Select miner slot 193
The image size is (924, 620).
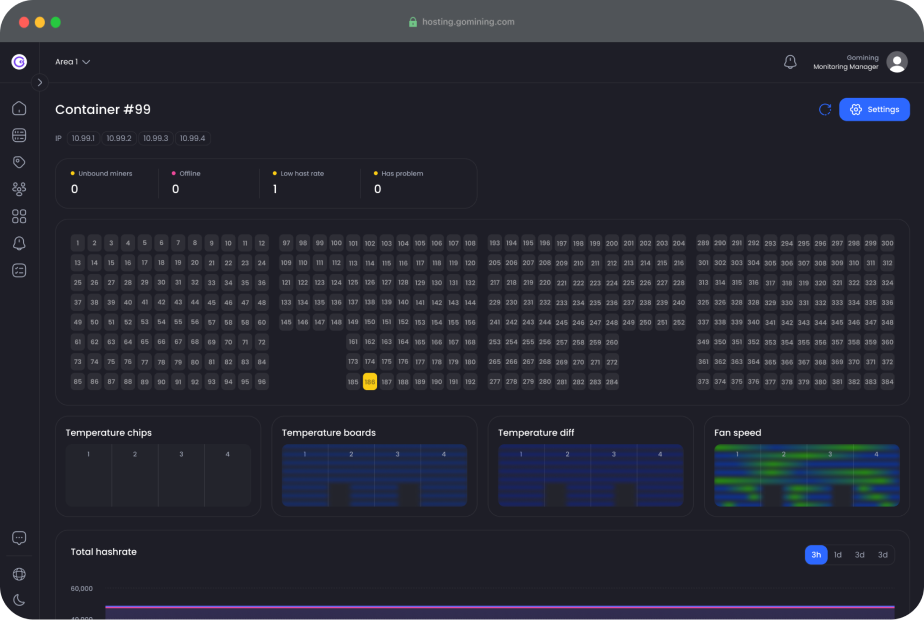[494, 243]
